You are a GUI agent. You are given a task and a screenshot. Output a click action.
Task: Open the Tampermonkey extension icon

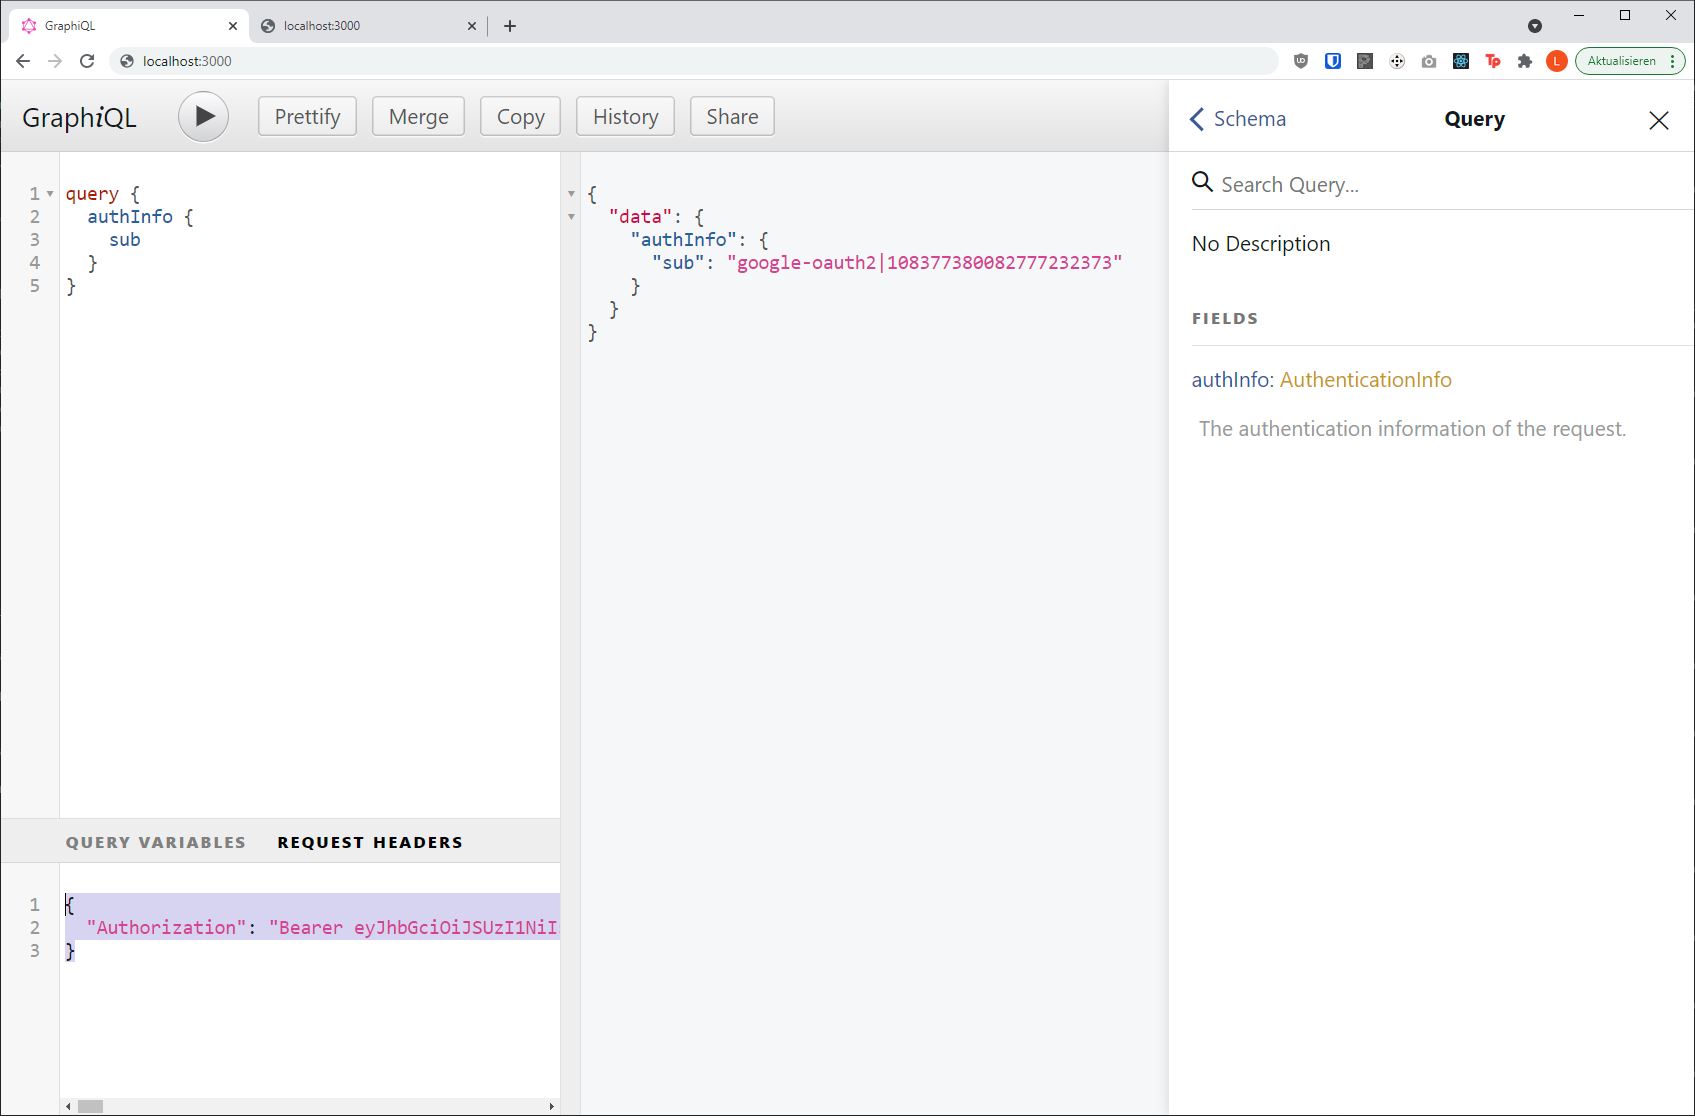coord(1493,61)
